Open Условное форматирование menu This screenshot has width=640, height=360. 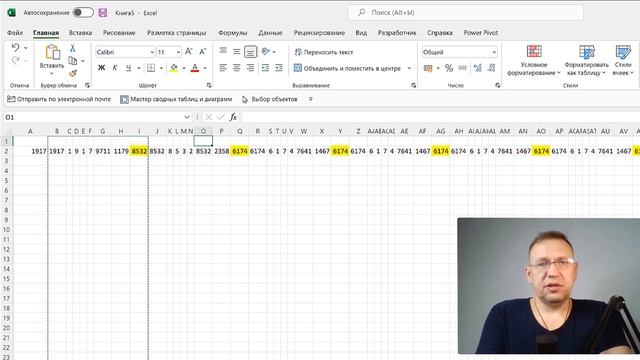tap(534, 60)
